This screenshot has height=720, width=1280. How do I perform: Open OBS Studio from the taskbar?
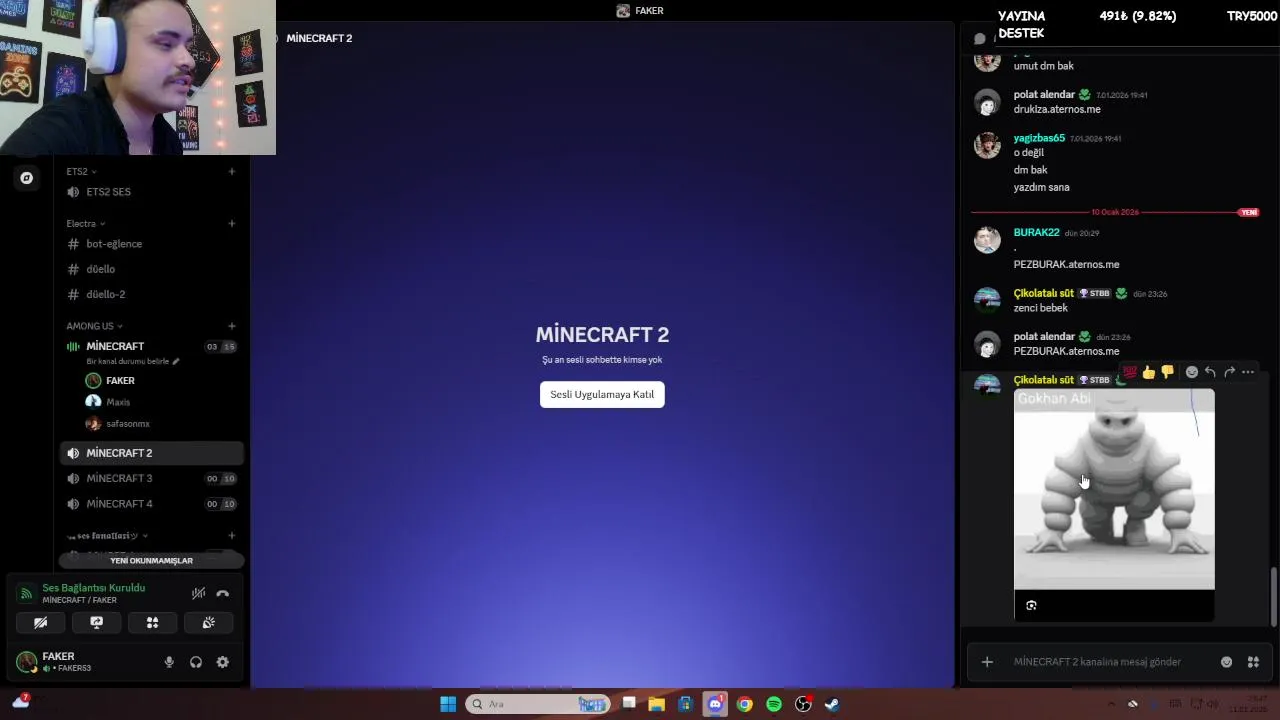coord(803,704)
